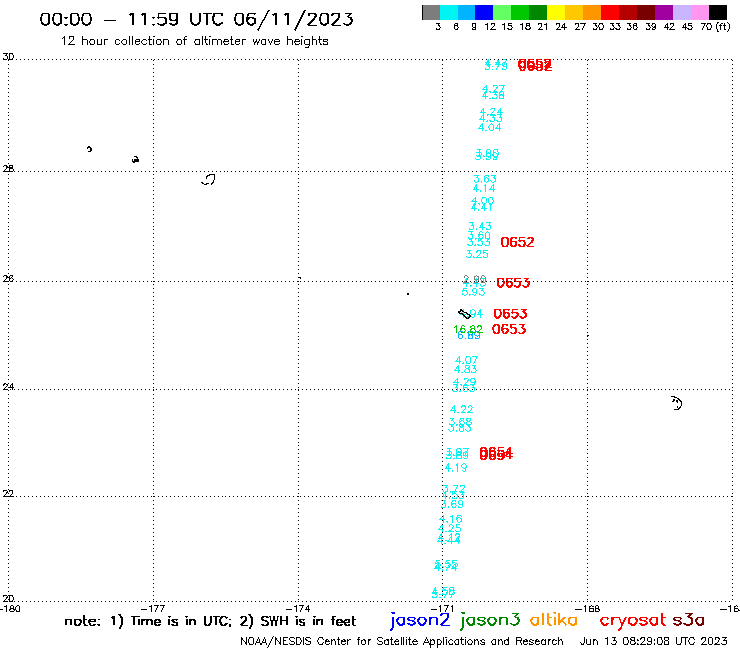
Task: Click the note about UTC time and SWH feet
Action: (210, 621)
